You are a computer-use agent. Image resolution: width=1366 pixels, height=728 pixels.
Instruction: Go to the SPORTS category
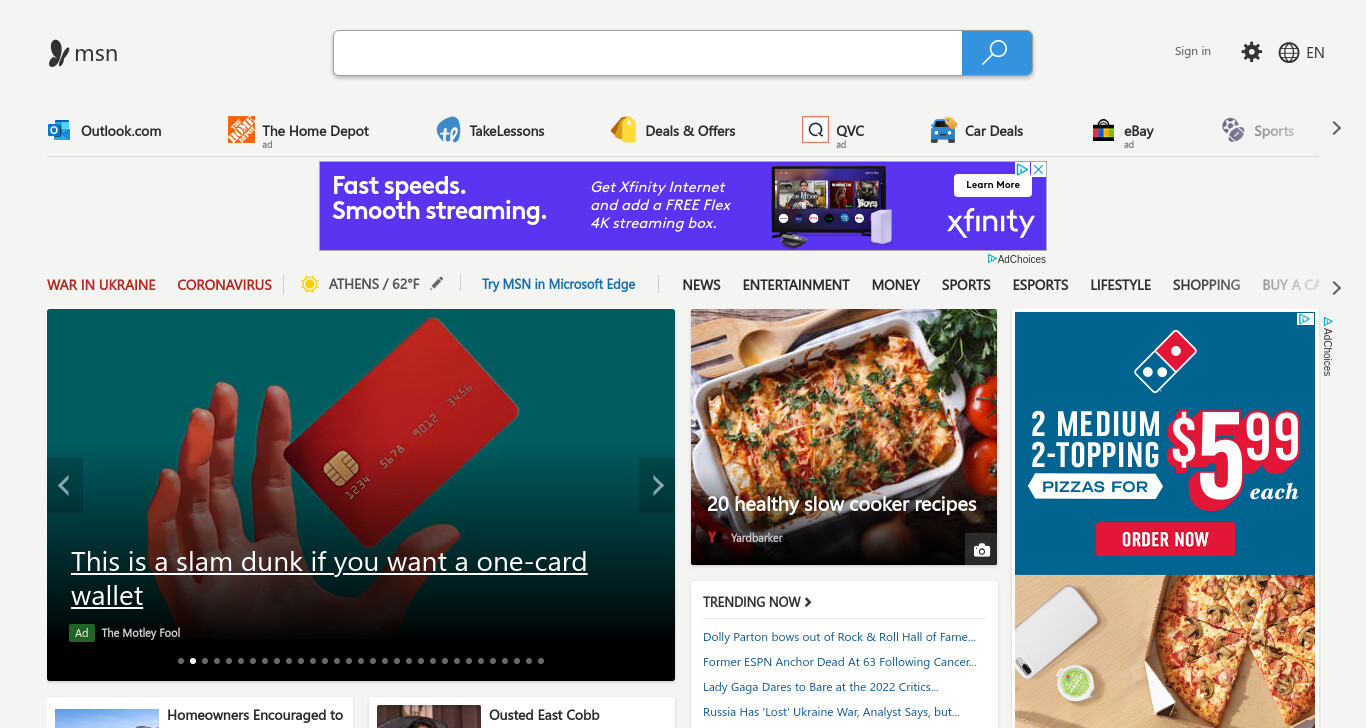966,285
